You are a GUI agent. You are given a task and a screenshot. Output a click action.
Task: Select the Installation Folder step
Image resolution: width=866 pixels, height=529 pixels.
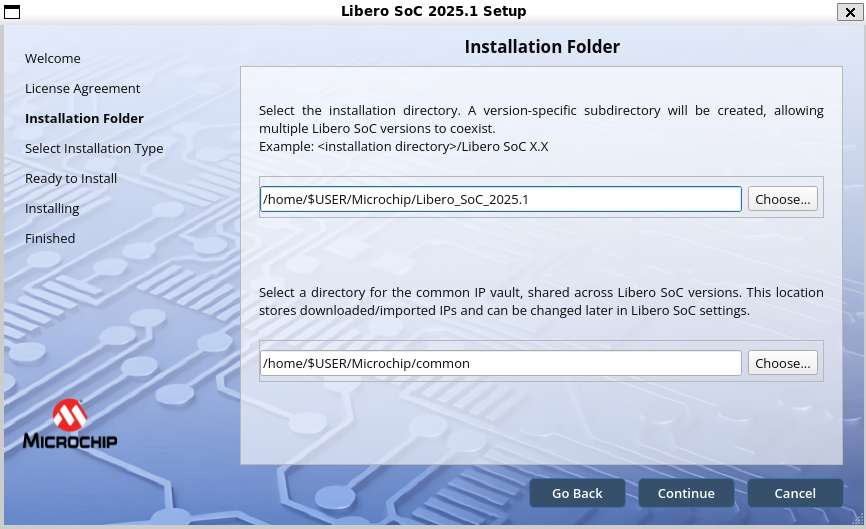coord(84,118)
